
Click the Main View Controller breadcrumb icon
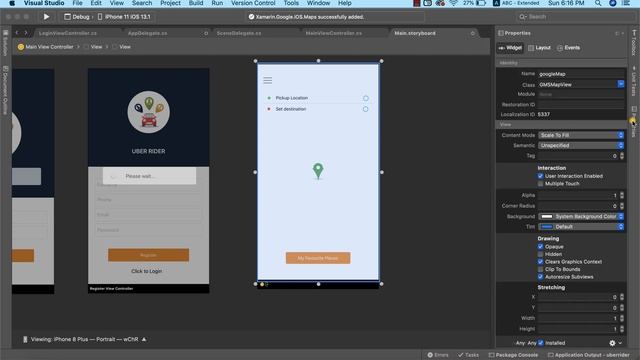21,47
